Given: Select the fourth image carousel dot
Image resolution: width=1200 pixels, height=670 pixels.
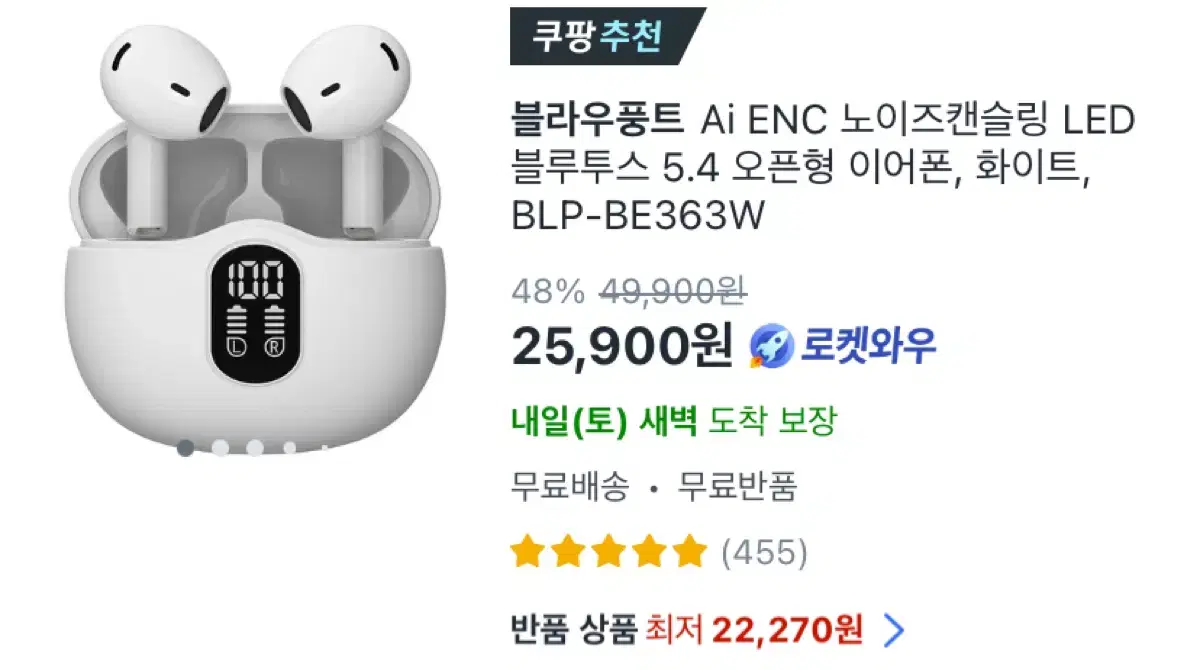Looking at the screenshot, I should click(290, 448).
